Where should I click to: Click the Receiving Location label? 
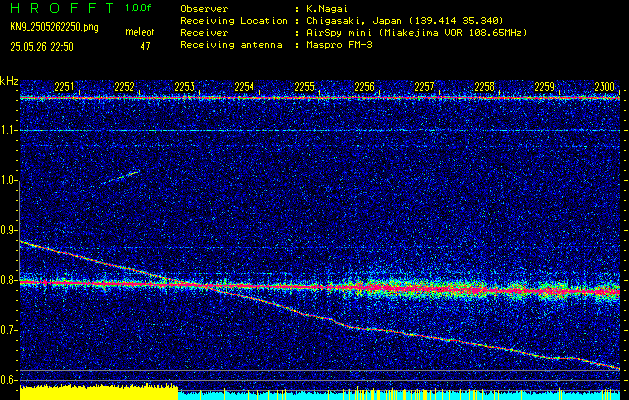[x=234, y=21]
